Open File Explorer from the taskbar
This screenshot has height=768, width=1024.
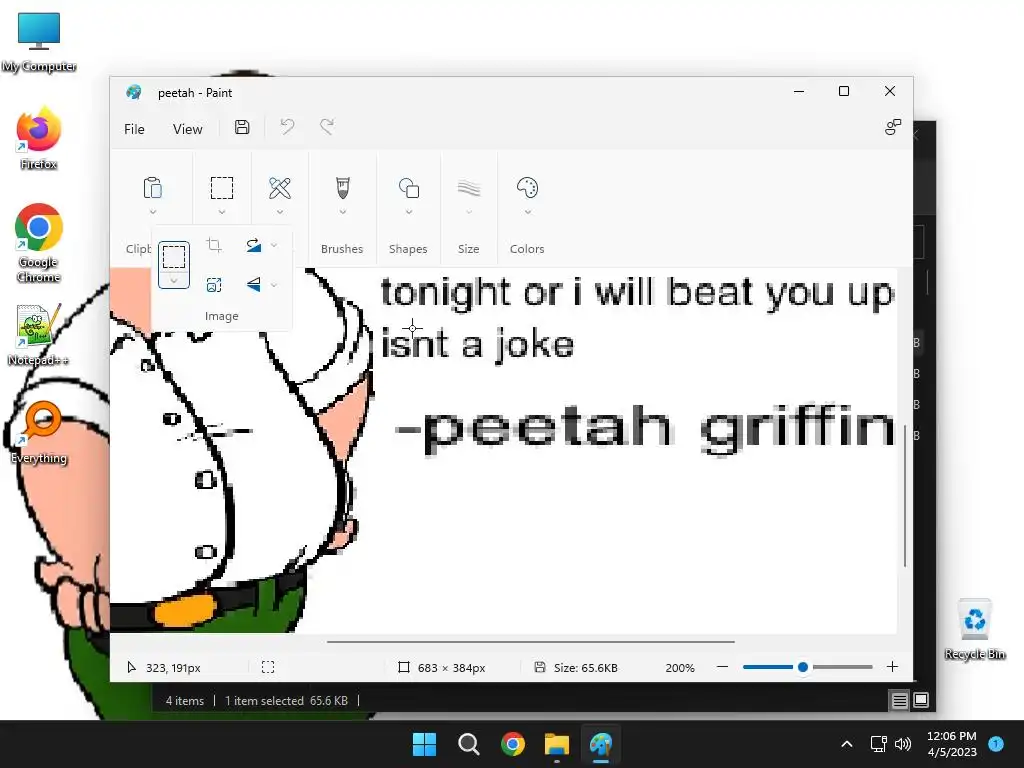click(x=557, y=744)
